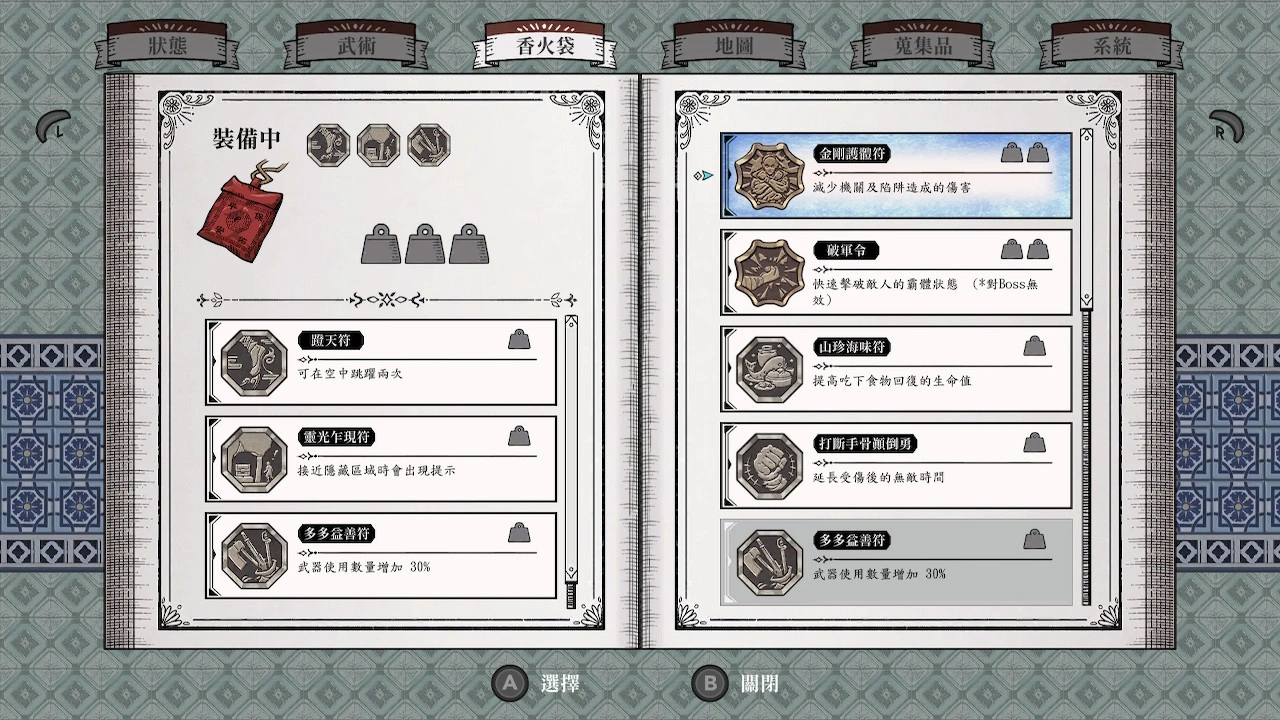Switch to the 蒐集品 tab
The width and height of the screenshot is (1280, 720).
(921, 47)
